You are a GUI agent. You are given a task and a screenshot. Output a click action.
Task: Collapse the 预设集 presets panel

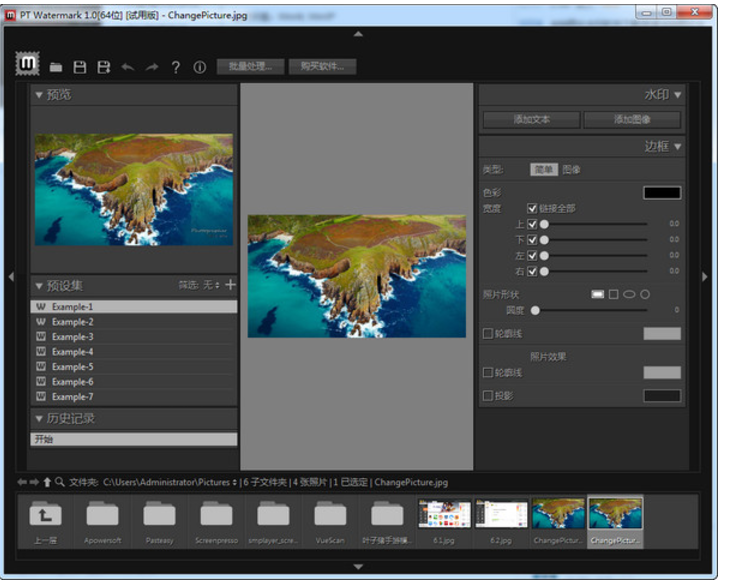pyautogui.click(x=39, y=285)
